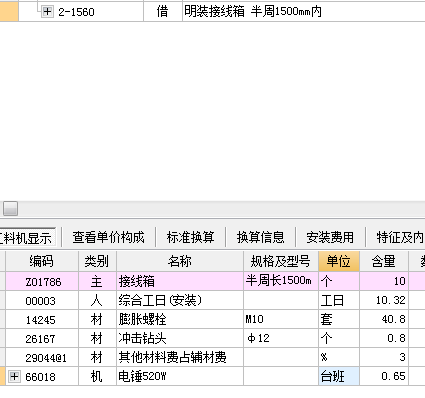Select the 借 cell in top row
This screenshot has width=425, height=398.
pyautogui.click(x=163, y=12)
